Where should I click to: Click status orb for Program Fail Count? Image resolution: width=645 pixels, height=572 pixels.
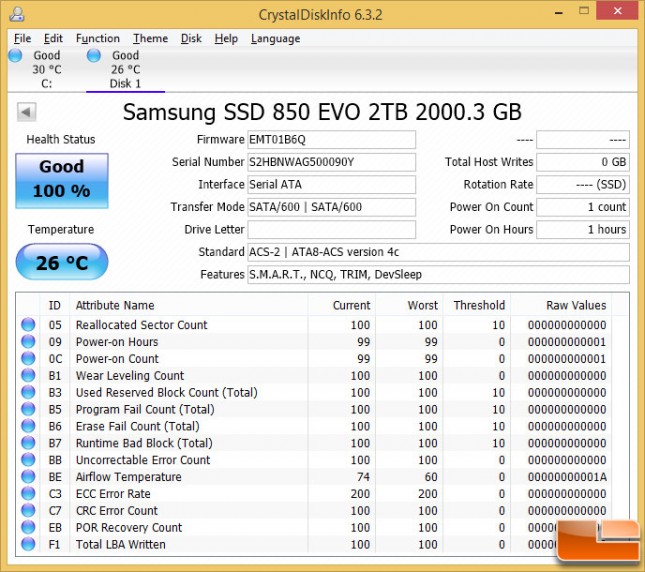click(28, 409)
